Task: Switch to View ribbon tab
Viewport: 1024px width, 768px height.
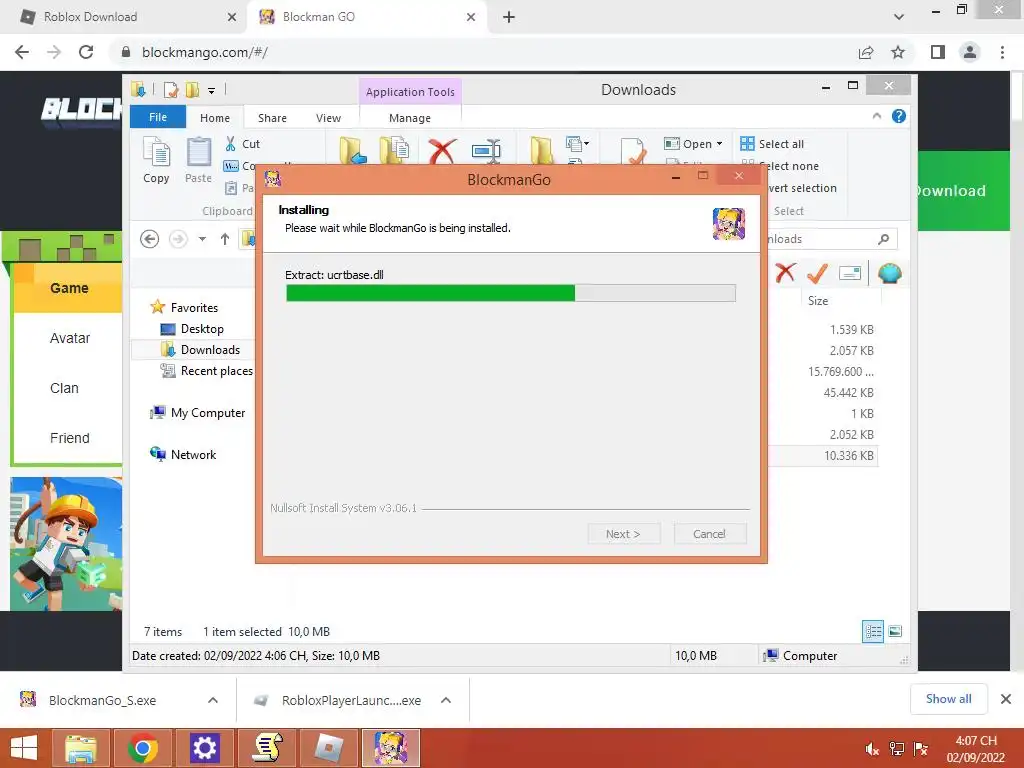Action: coord(328,118)
